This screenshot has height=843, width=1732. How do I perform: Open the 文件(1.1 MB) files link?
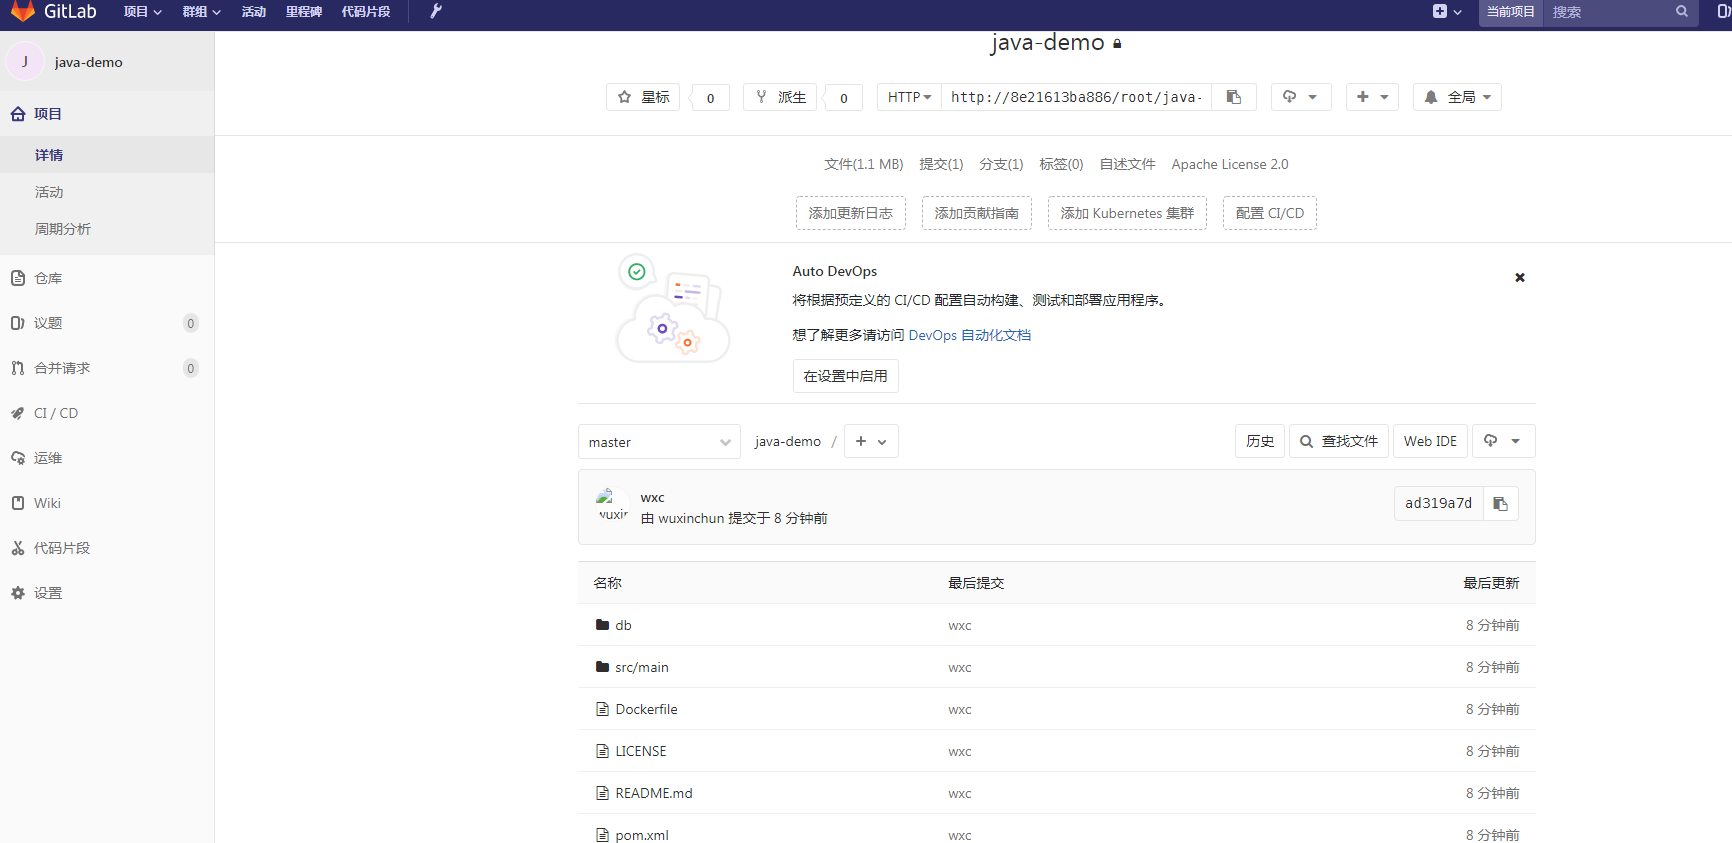pos(864,164)
